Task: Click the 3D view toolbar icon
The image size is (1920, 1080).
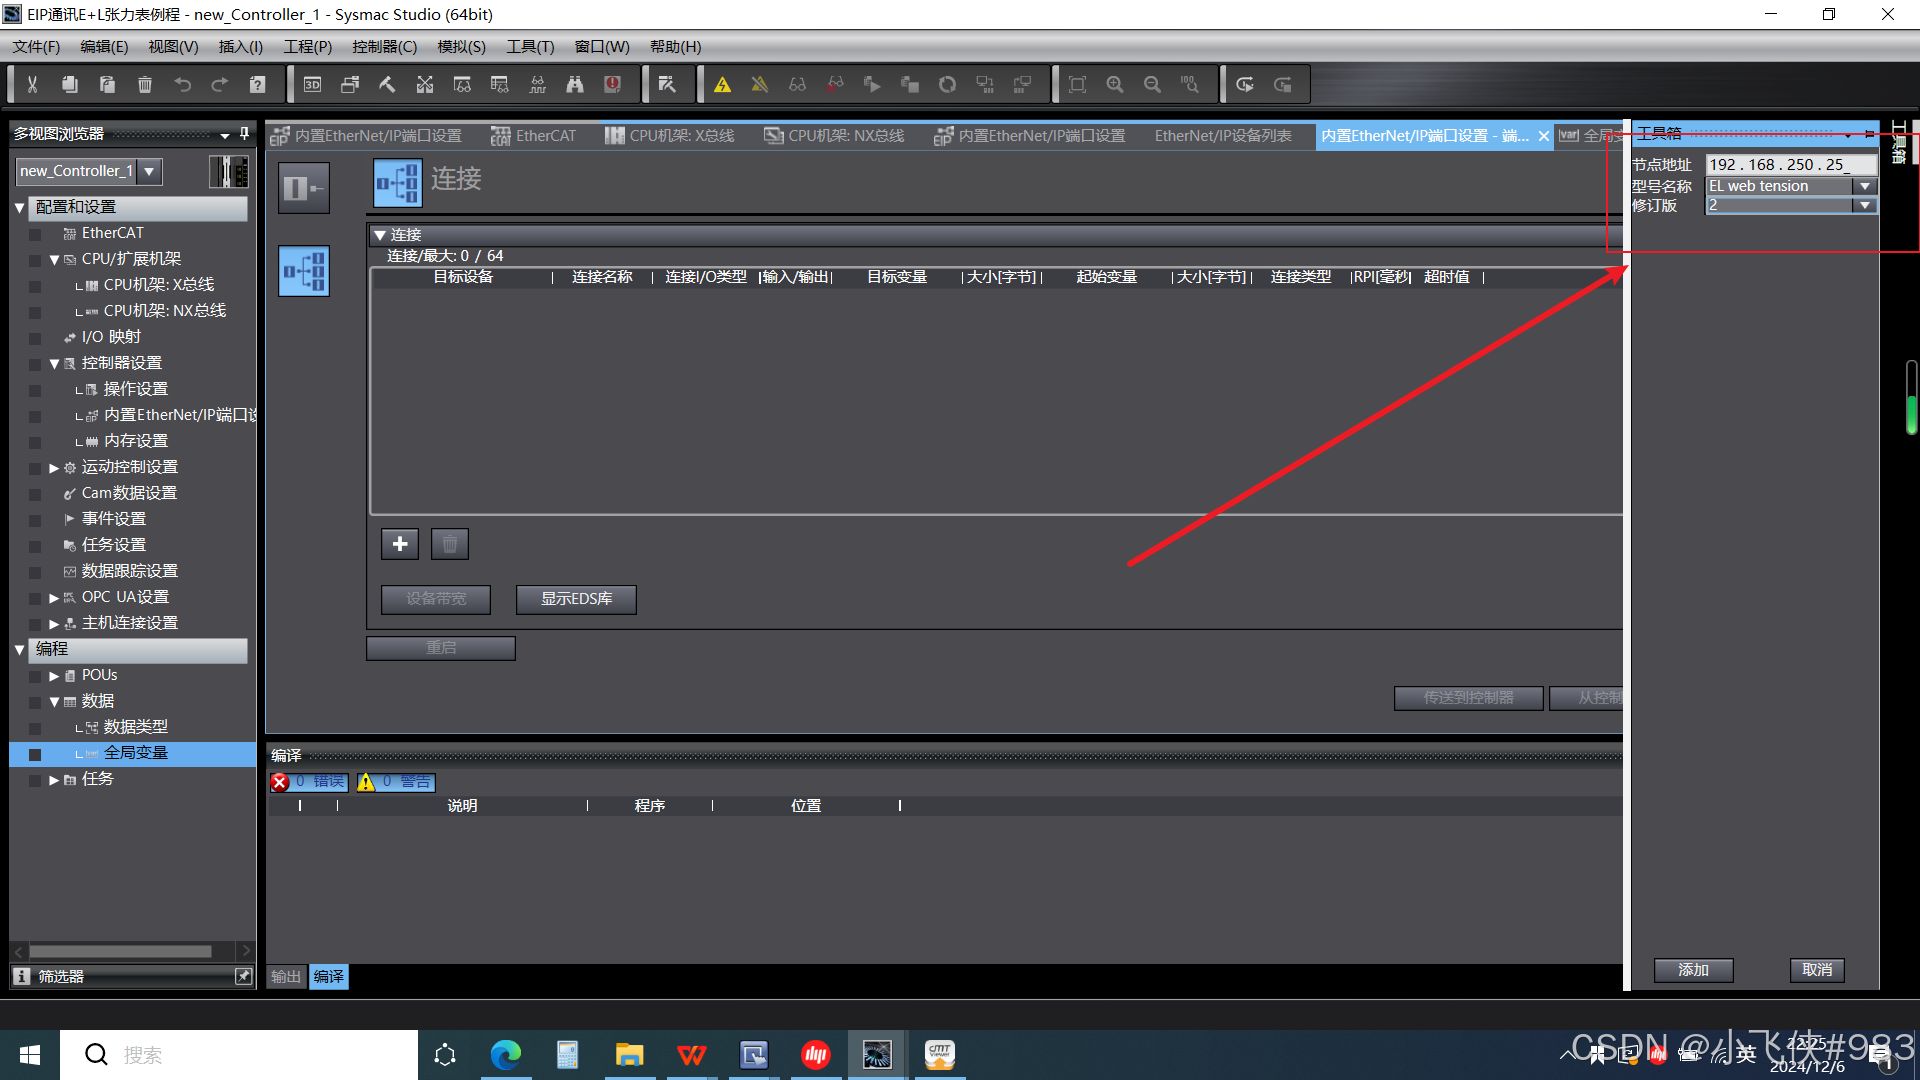Action: pyautogui.click(x=312, y=85)
